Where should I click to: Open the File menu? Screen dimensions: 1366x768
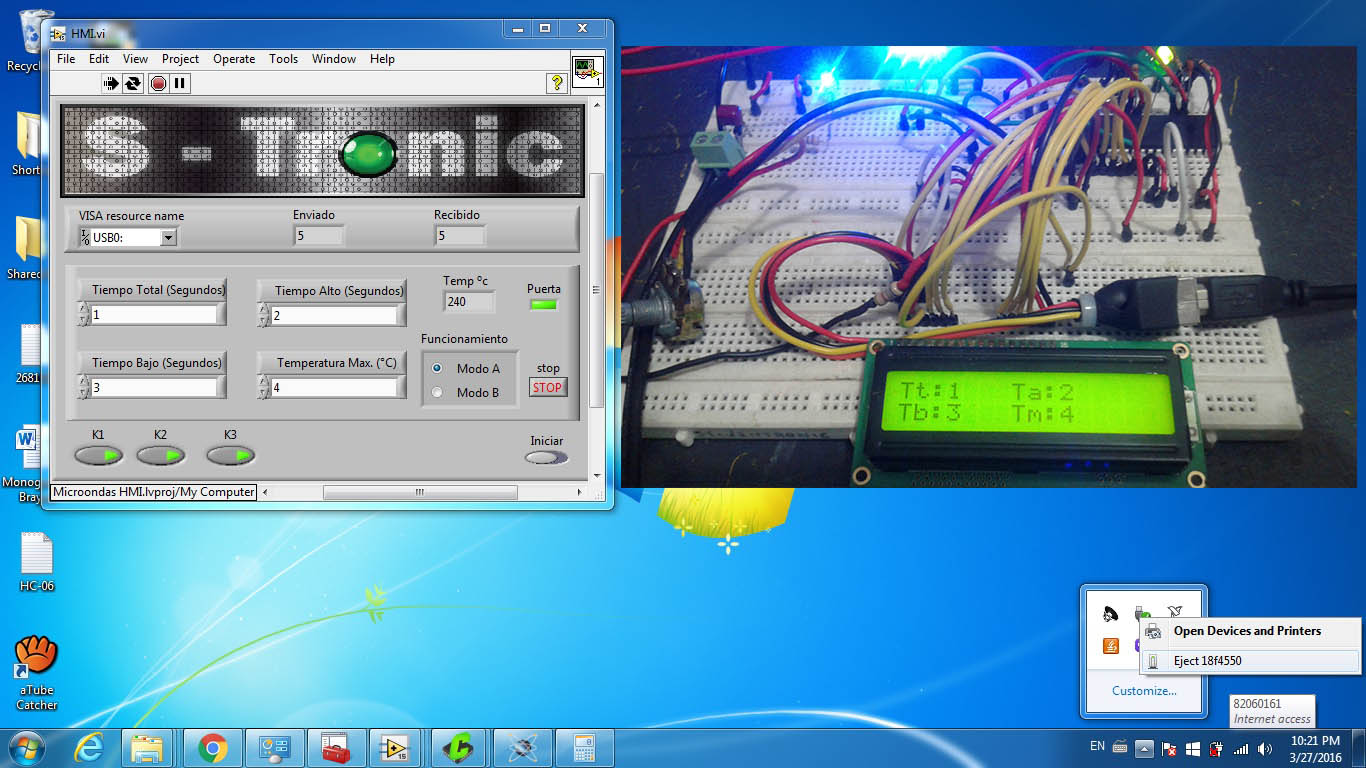[x=66, y=59]
